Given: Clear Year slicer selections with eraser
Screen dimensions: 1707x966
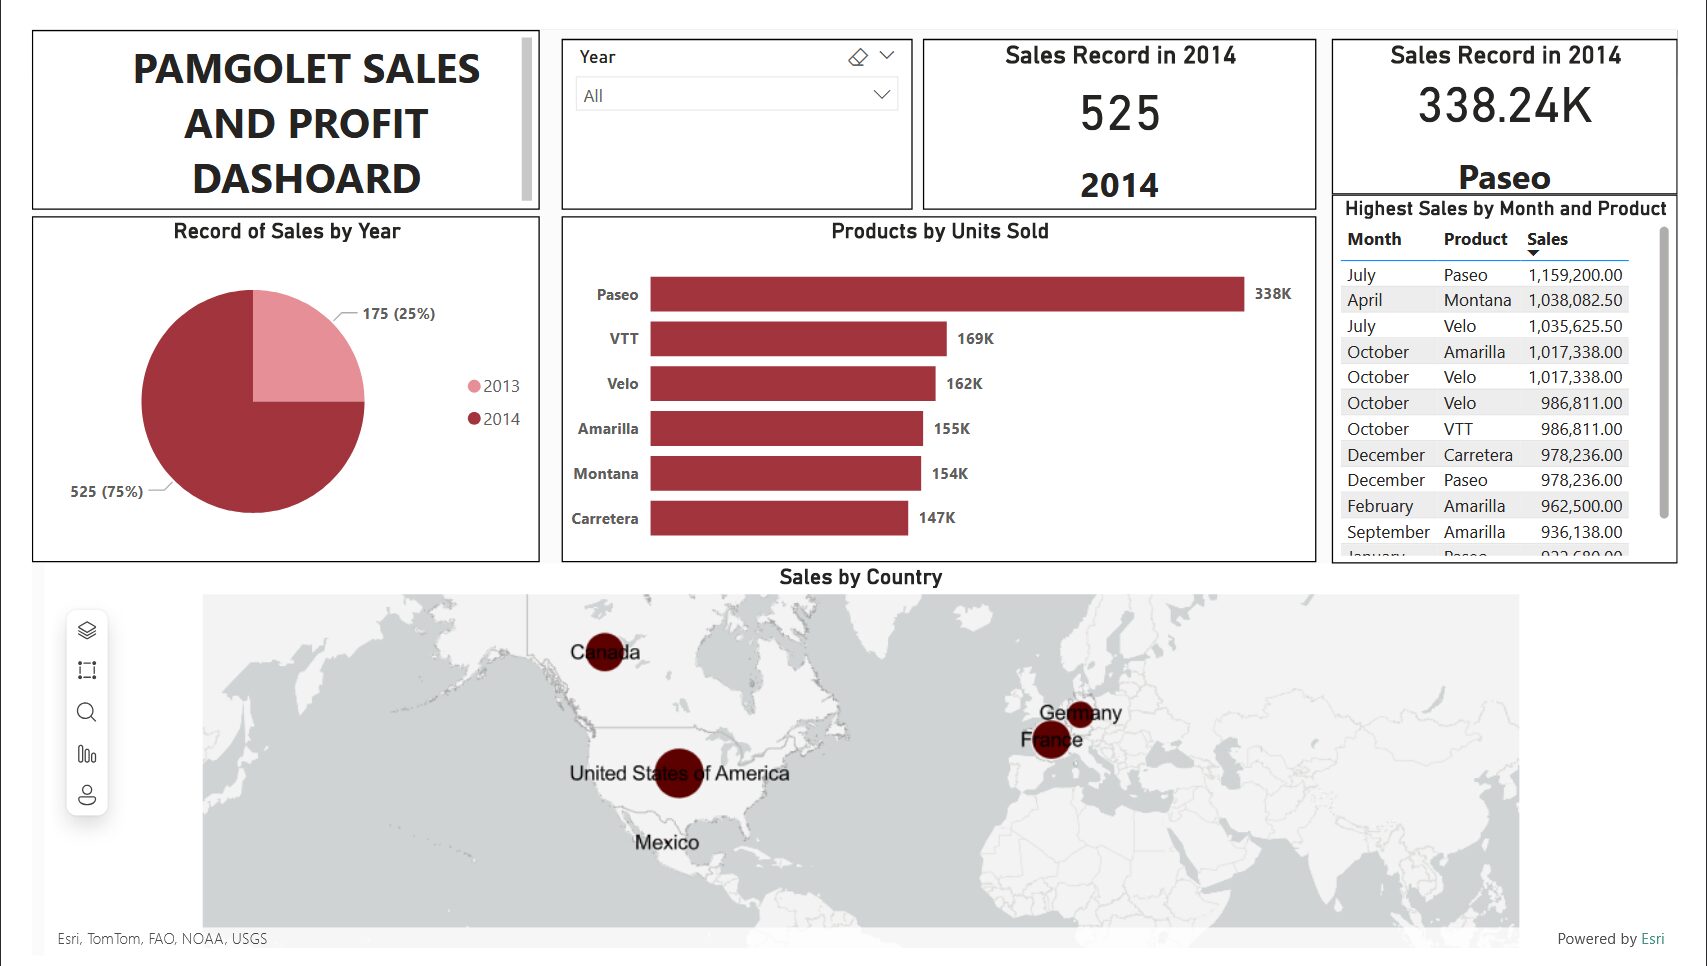Looking at the screenshot, I should click(x=857, y=57).
